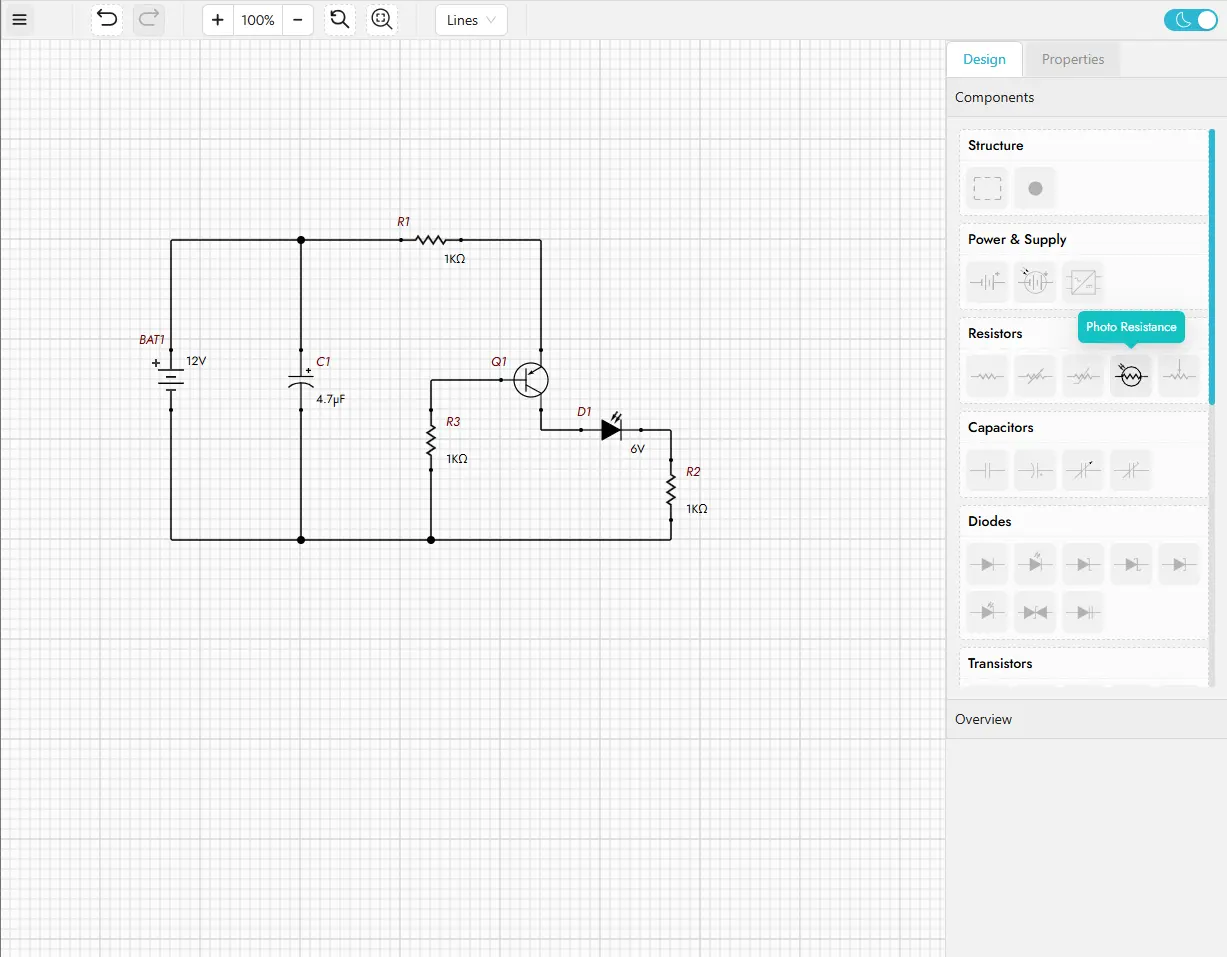Click the Photo Resistance tooltip

click(1131, 327)
